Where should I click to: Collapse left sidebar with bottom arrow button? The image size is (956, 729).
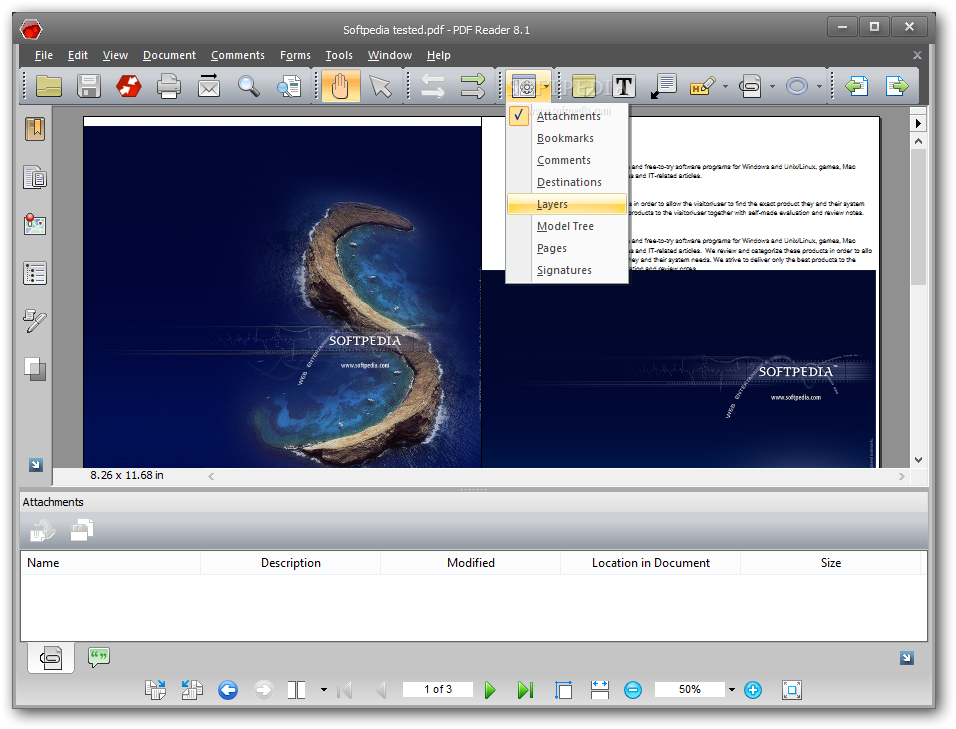(36, 465)
